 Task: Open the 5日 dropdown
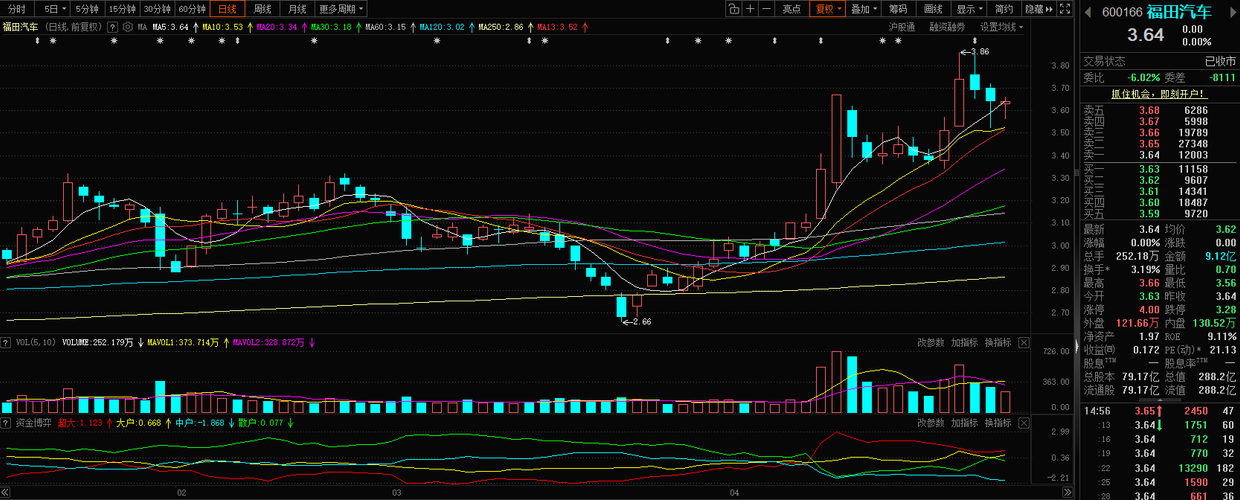pos(52,9)
